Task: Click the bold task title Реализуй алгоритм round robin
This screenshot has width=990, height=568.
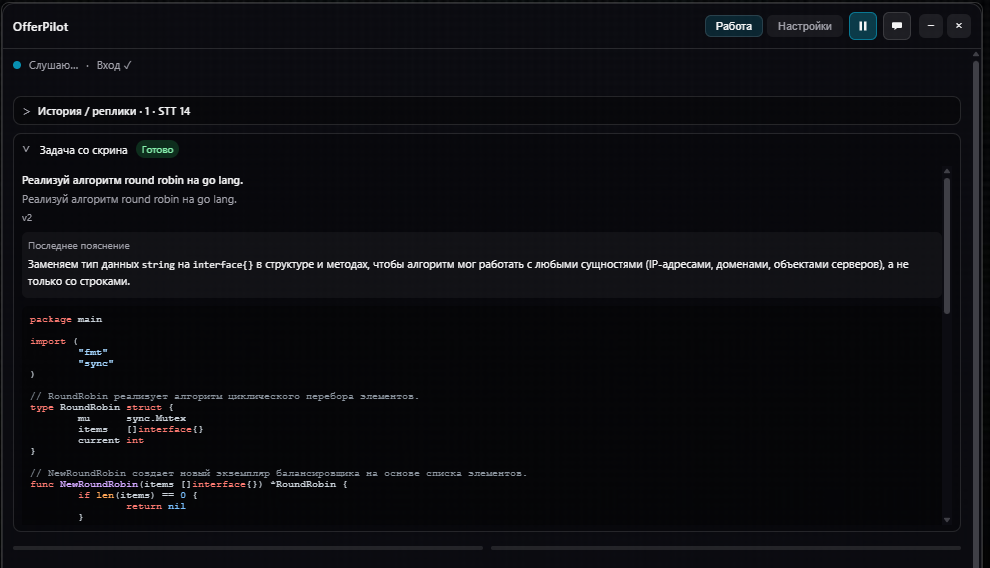Action: [x=132, y=180]
